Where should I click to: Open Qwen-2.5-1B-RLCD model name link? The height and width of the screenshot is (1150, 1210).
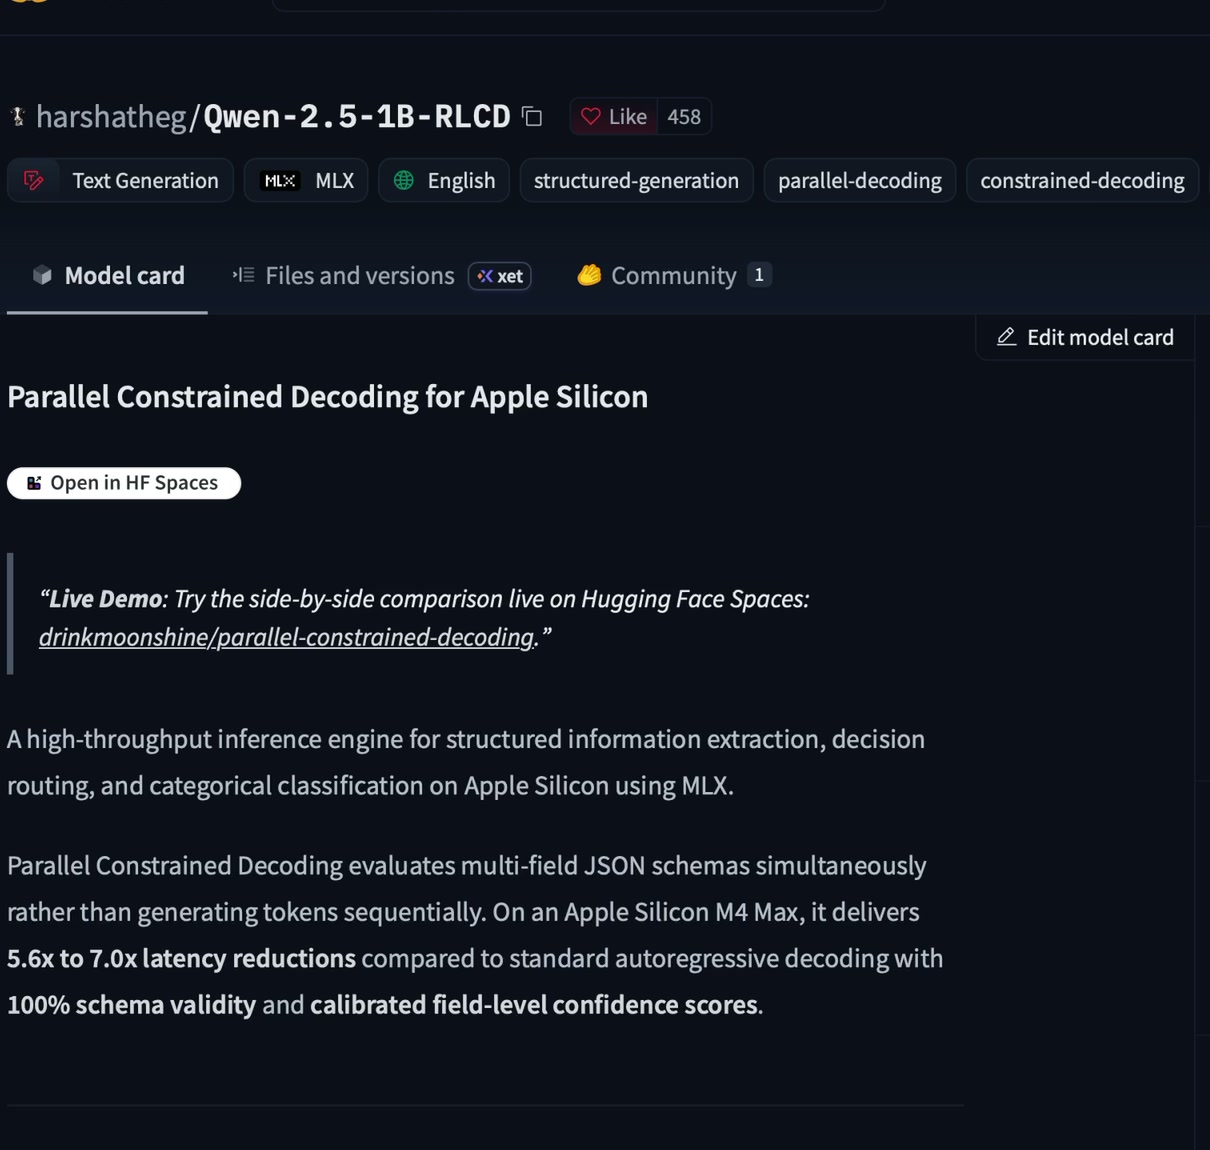(x=357, y=117)
